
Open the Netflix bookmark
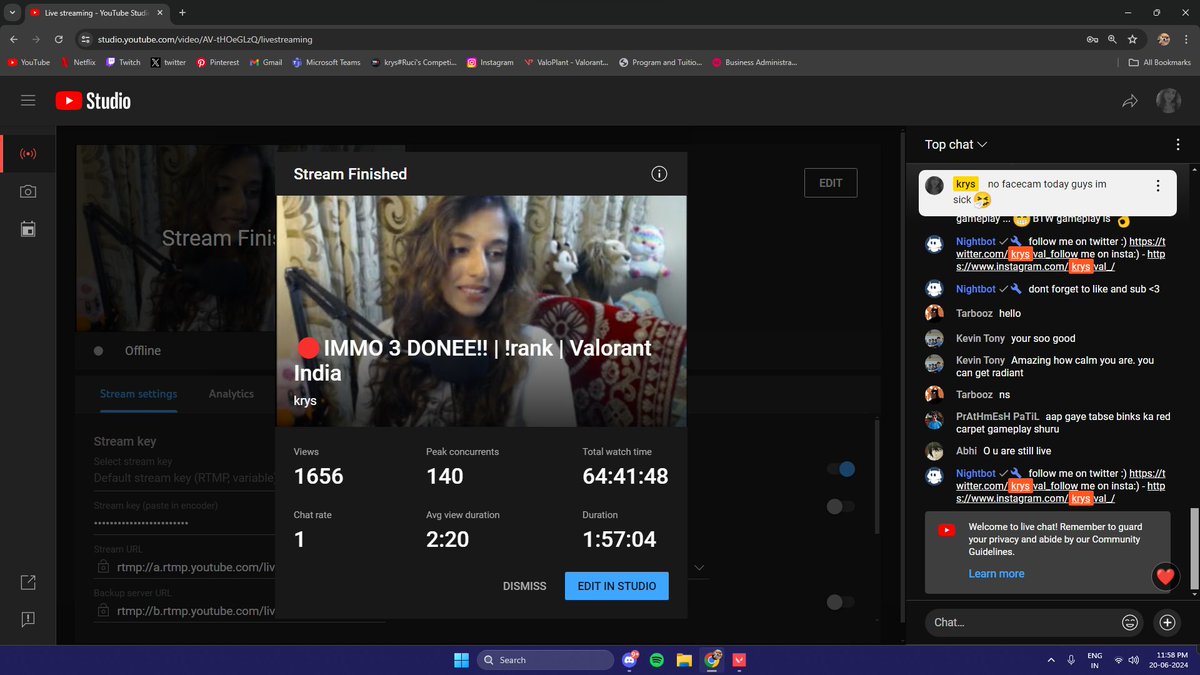click(x=77, y=62)
